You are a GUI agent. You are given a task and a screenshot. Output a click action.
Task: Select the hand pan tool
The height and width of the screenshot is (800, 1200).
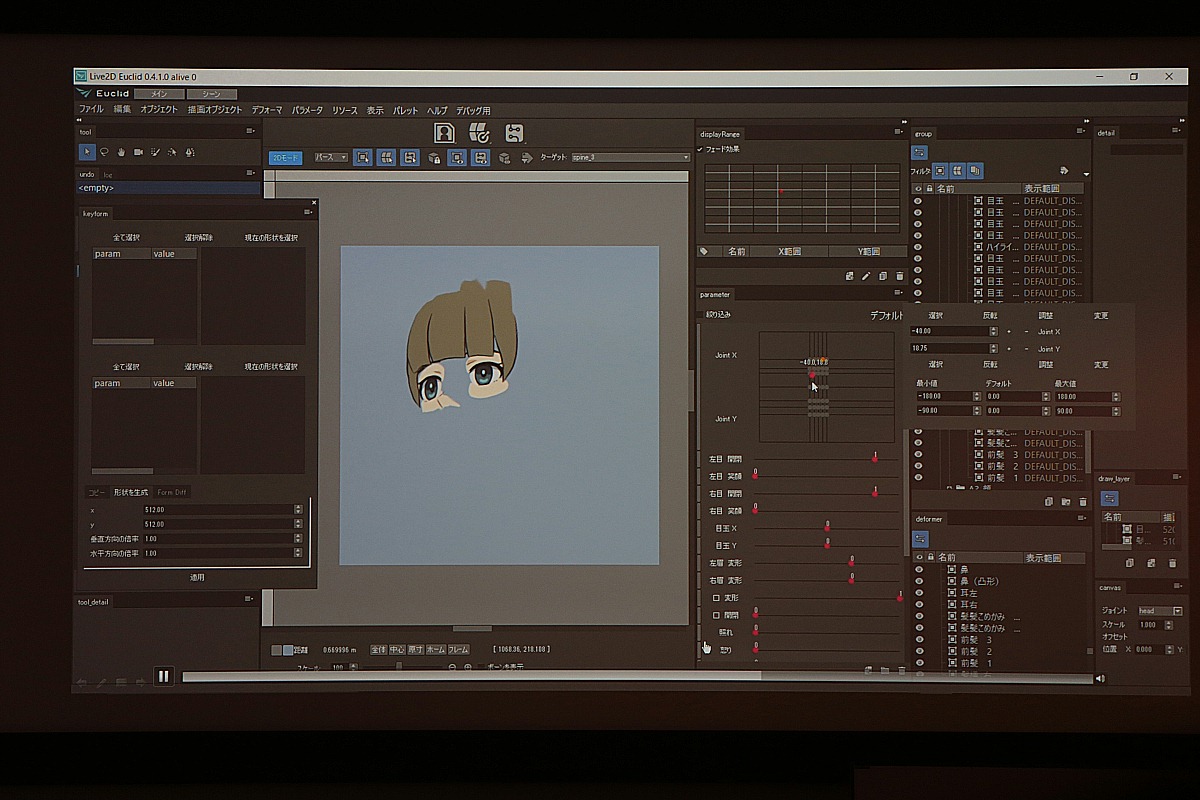coord(121,152)
